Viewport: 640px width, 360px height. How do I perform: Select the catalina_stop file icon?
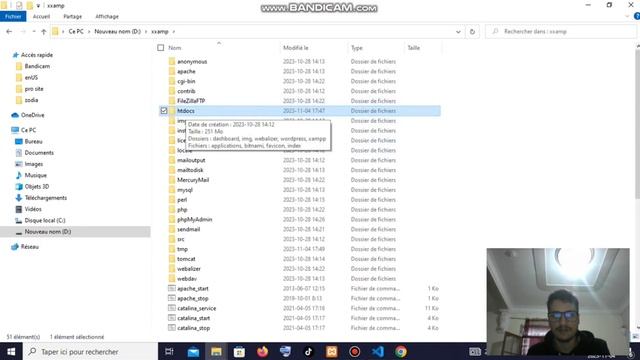172,328
